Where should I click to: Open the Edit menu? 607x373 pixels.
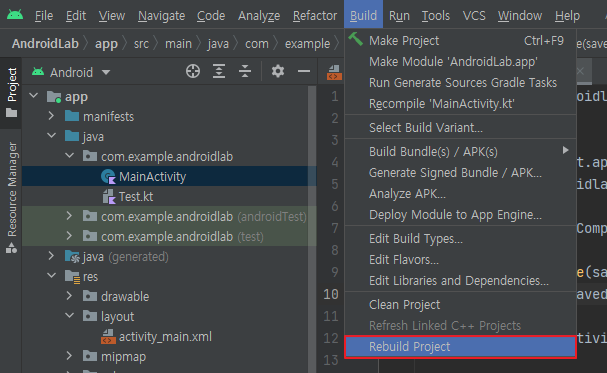point(75,16)
